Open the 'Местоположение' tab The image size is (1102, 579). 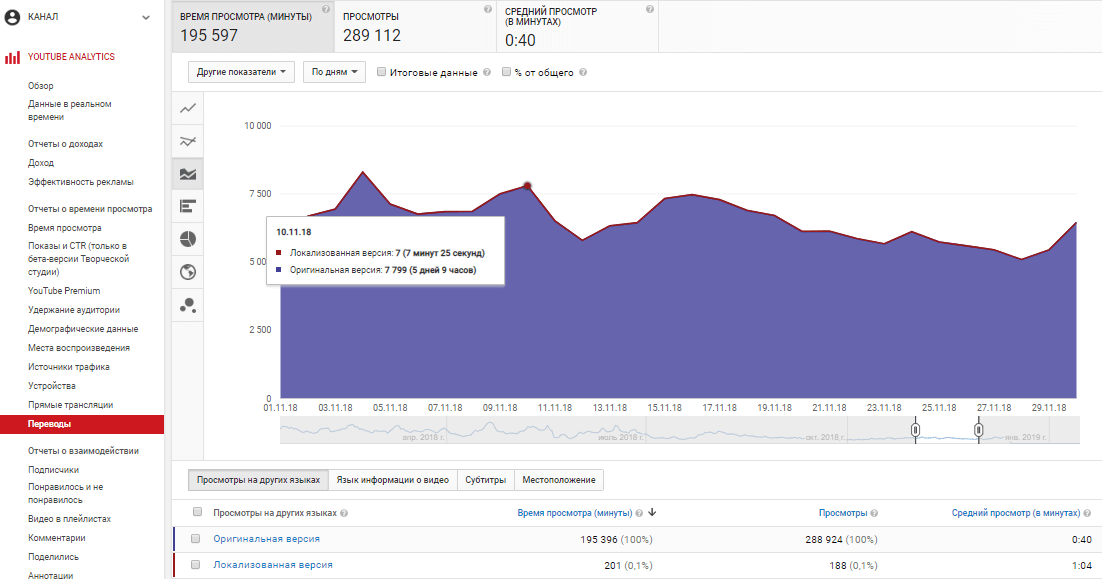click(x=559, y=480)
